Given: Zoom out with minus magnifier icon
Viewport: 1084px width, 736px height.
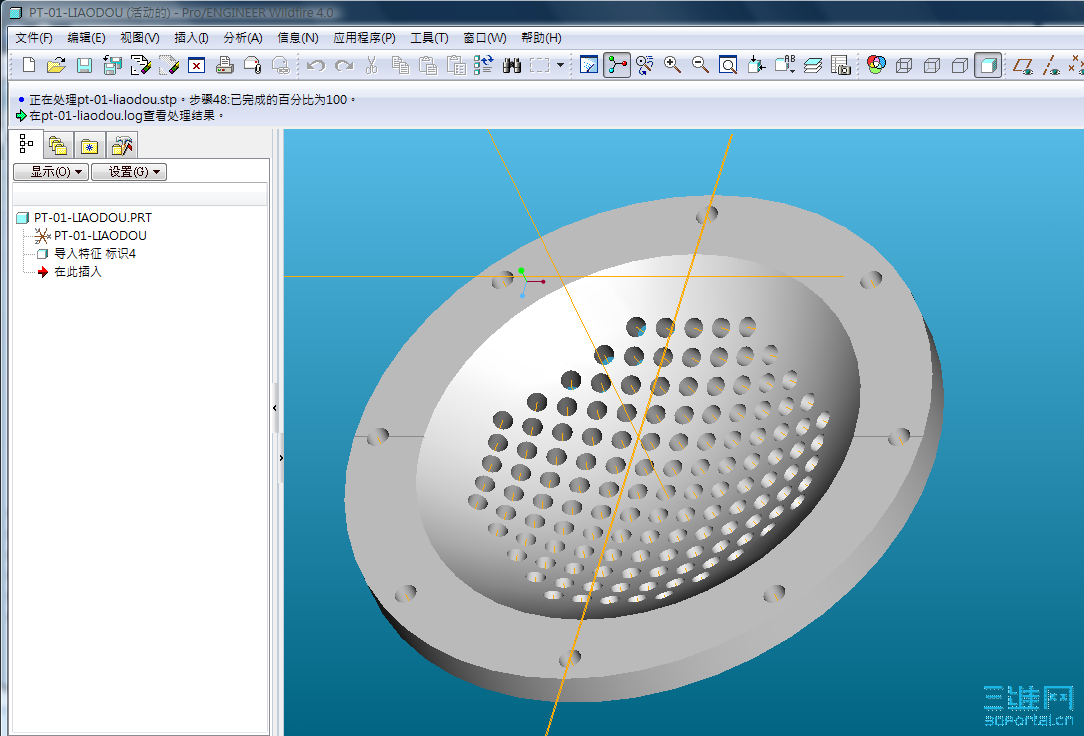Looking at the screenshot, I should [x=700, y=65].
